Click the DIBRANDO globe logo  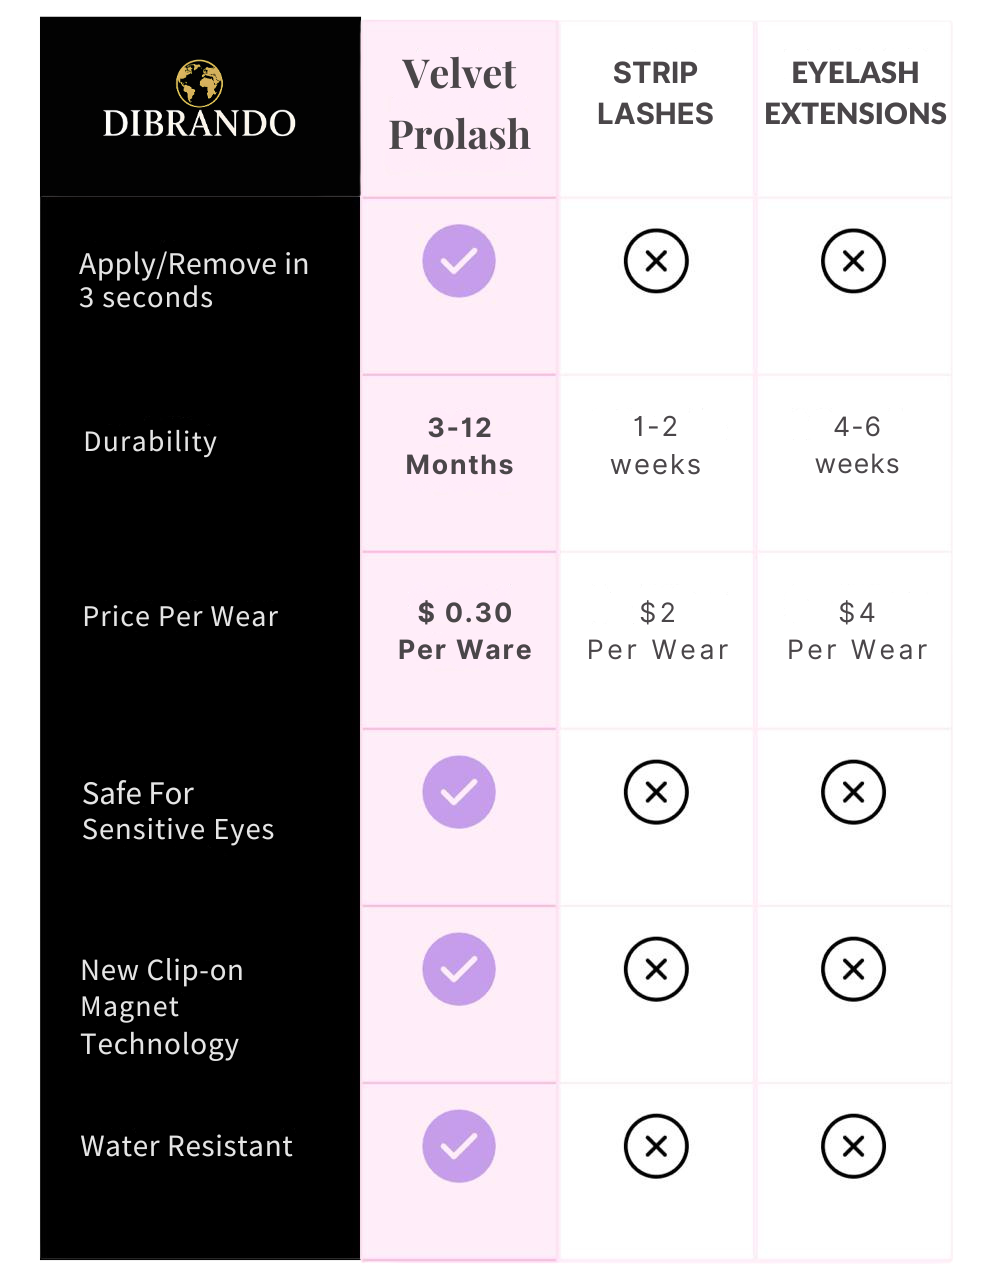(199, 82)
